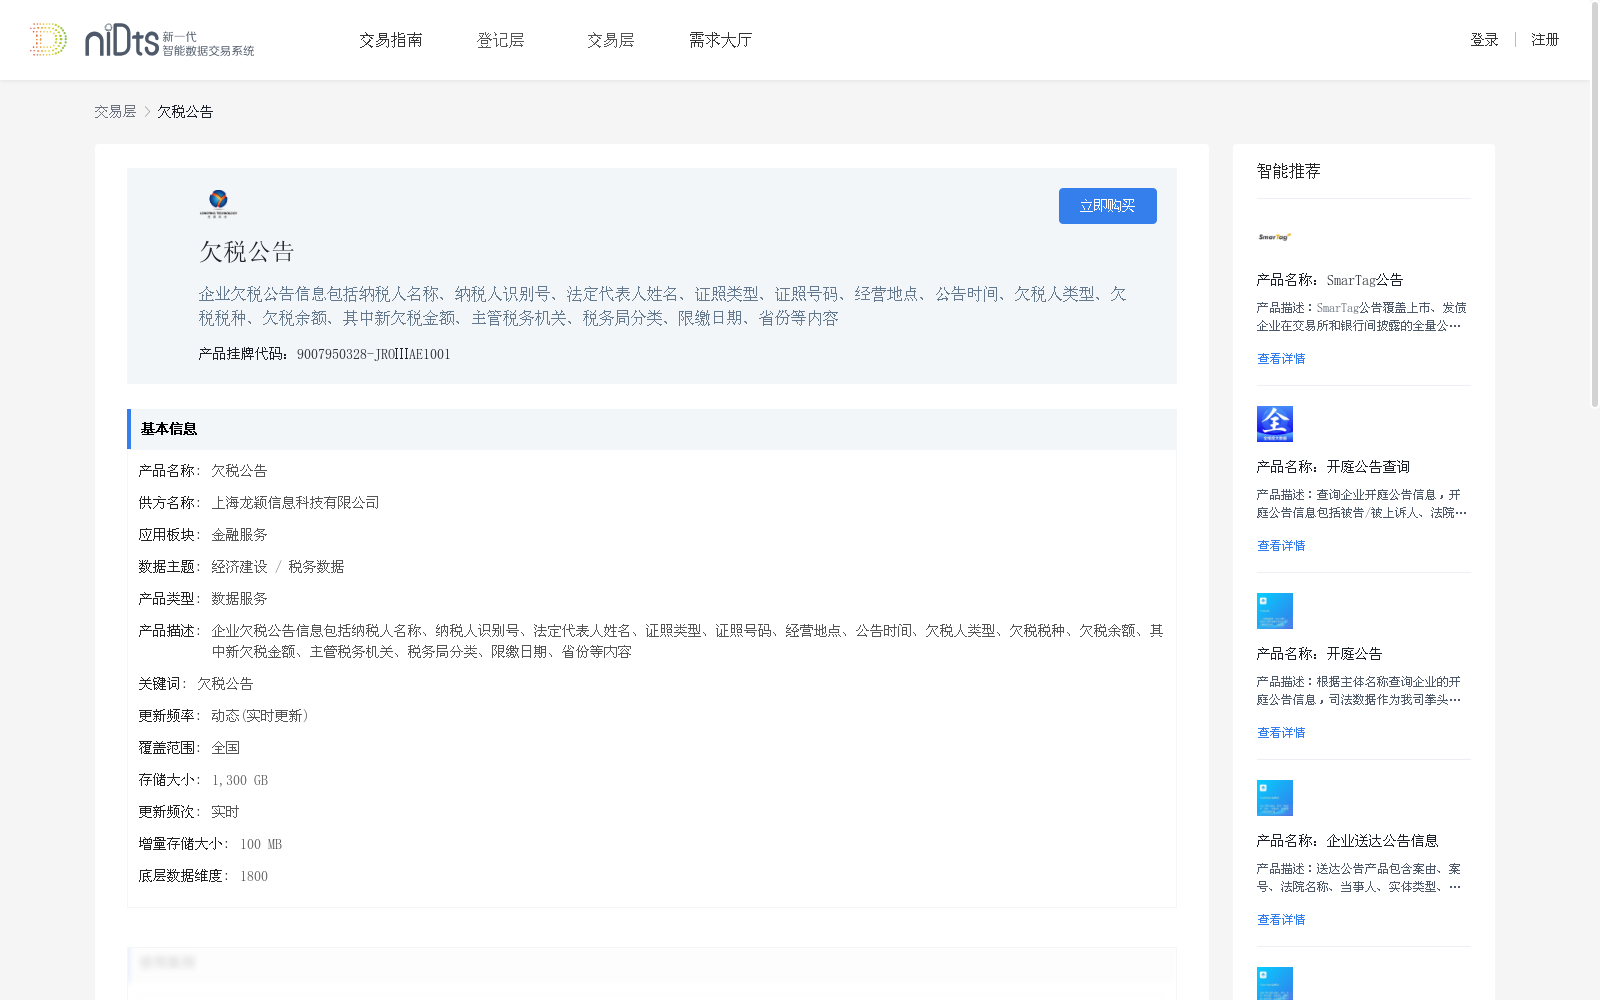Open the 登记层 menu

[x=501, y=40]
